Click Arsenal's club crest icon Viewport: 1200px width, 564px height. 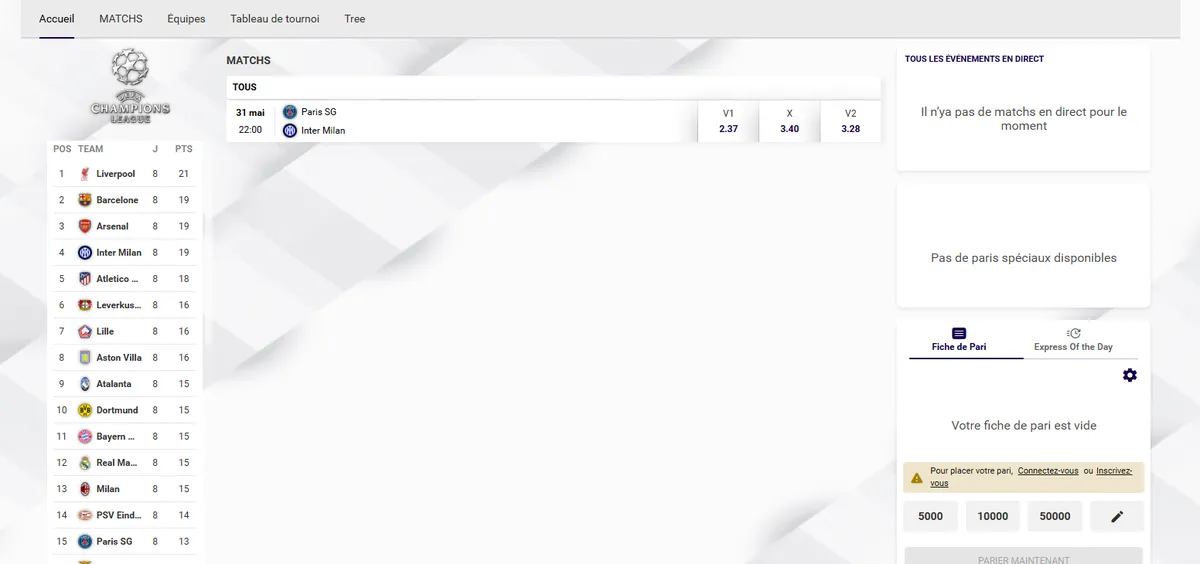pos(85,226)
